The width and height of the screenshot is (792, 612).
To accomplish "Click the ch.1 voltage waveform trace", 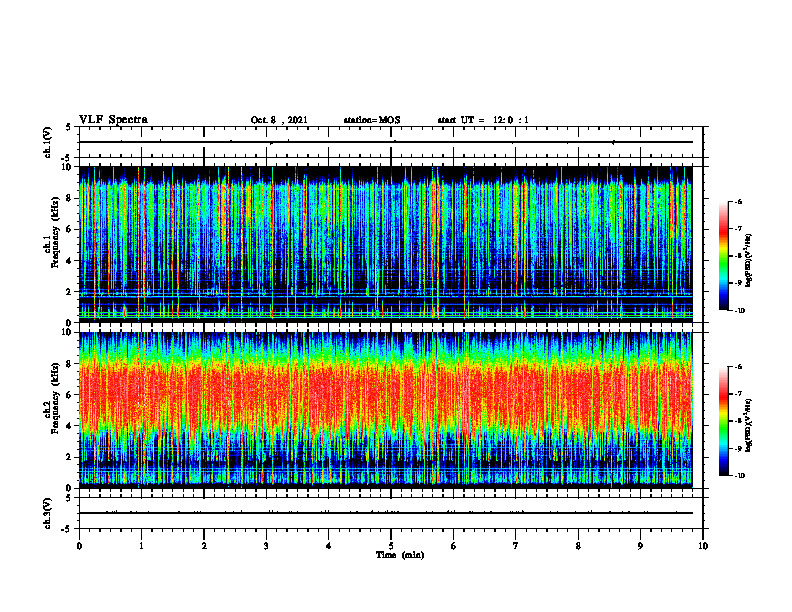I will pyautogui.click(x=386, y=142).
